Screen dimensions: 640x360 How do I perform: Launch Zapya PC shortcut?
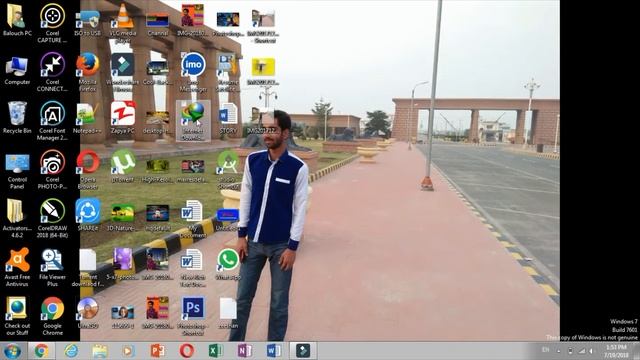click(122, 118)
